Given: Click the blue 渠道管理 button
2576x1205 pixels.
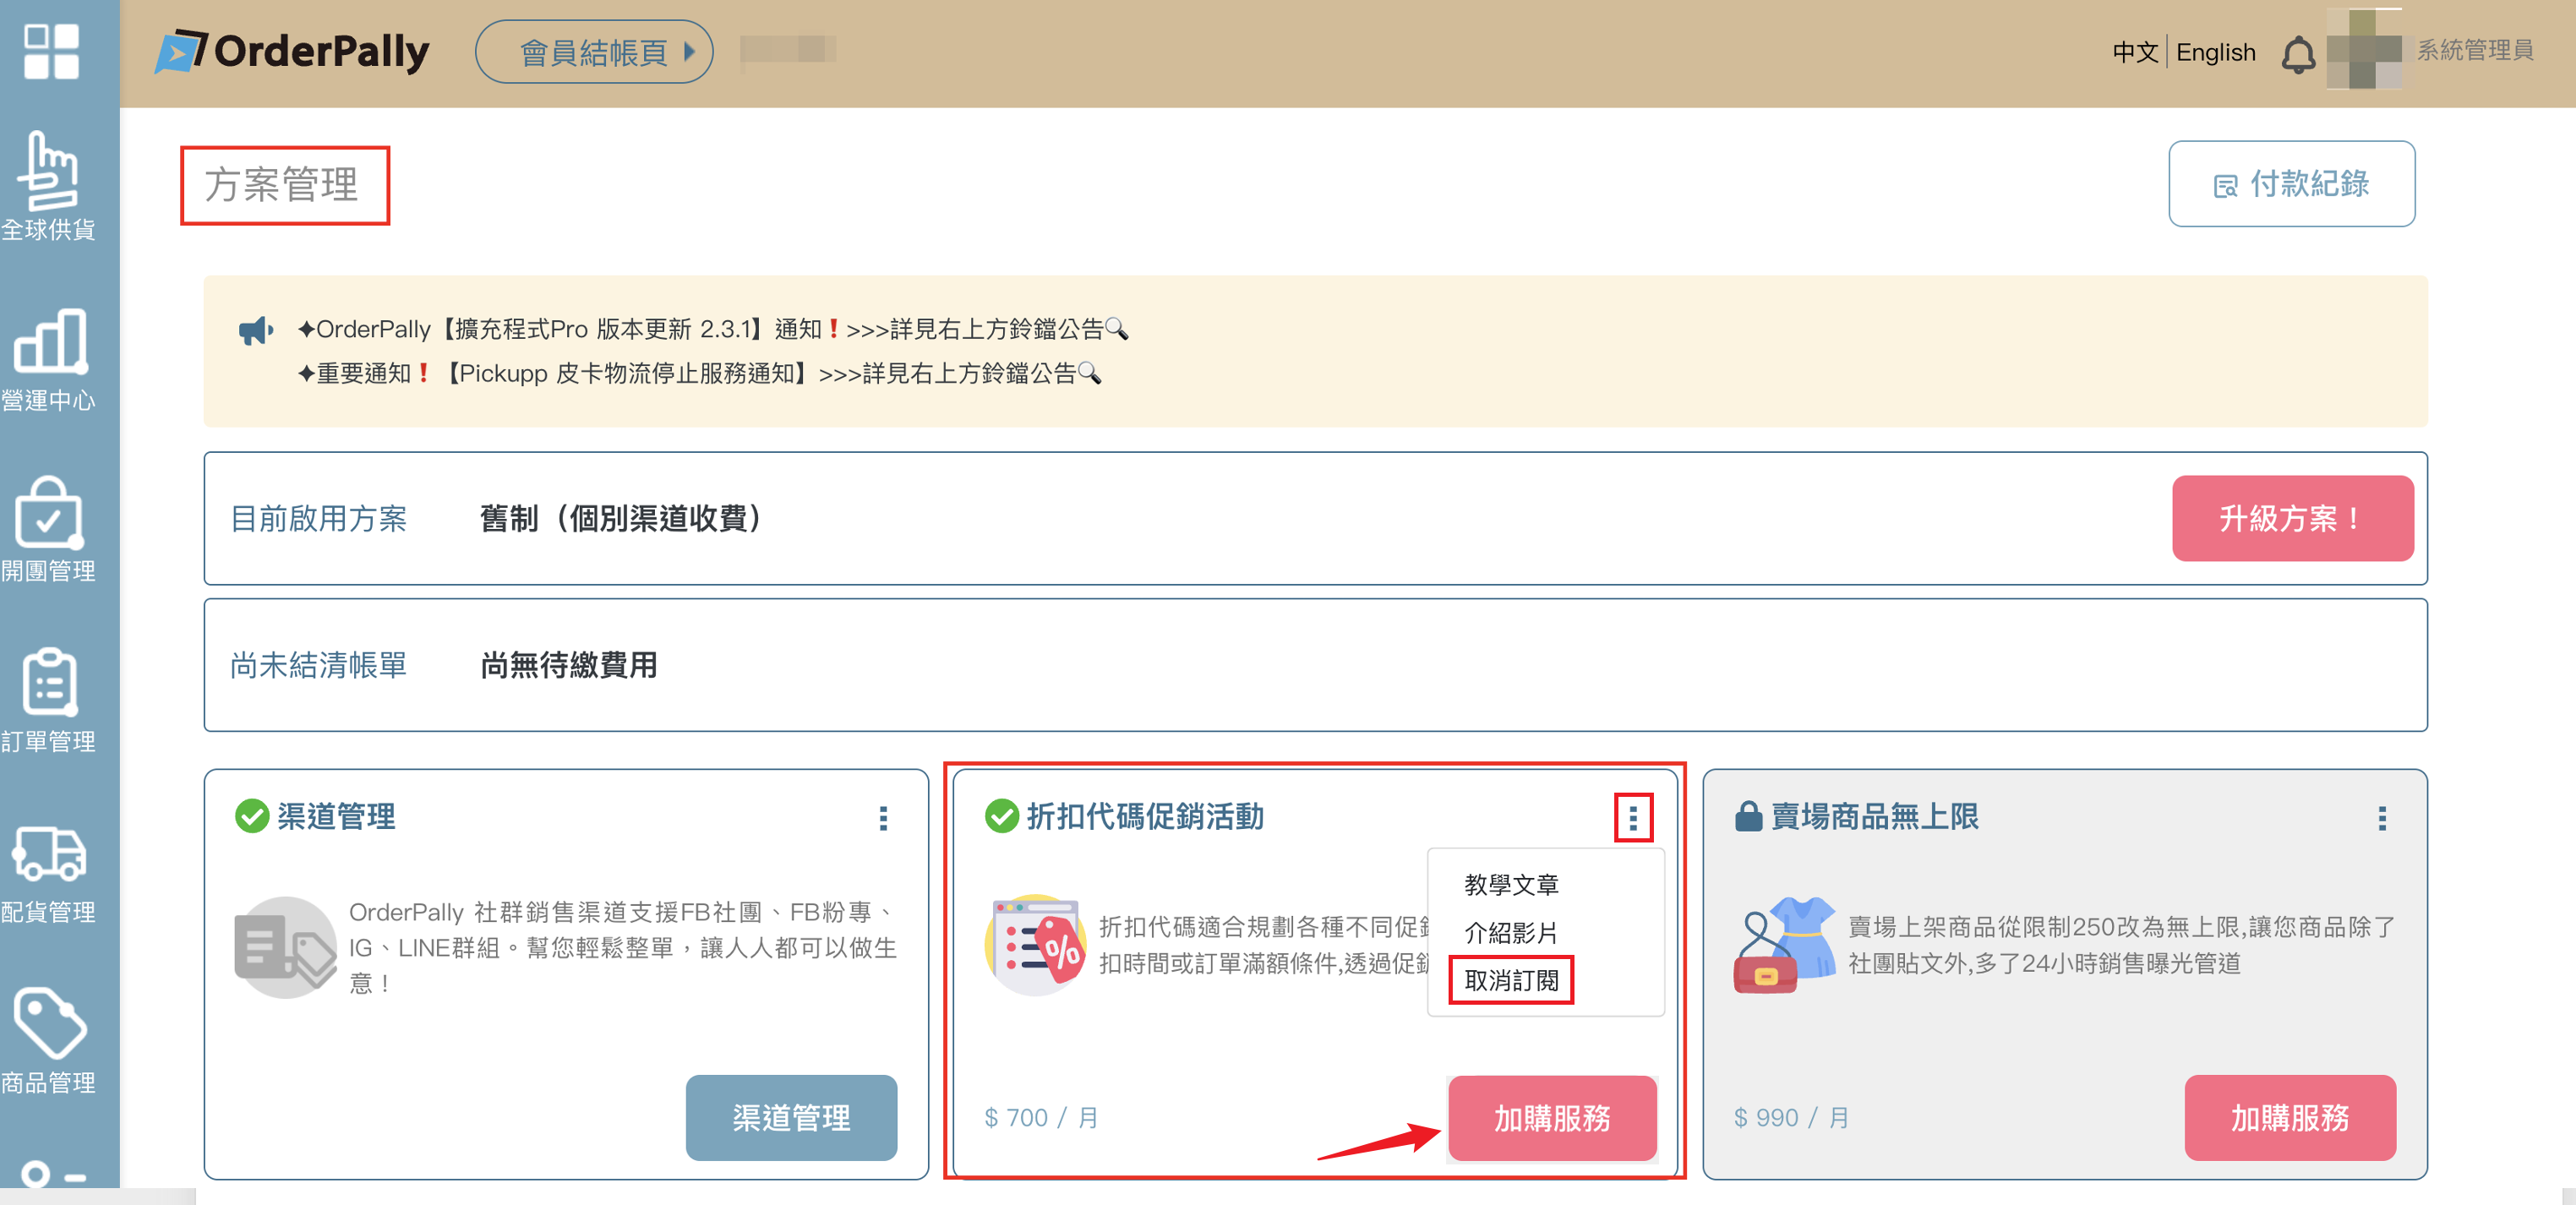Looking at the screenshot, I should coord(791,1117).
